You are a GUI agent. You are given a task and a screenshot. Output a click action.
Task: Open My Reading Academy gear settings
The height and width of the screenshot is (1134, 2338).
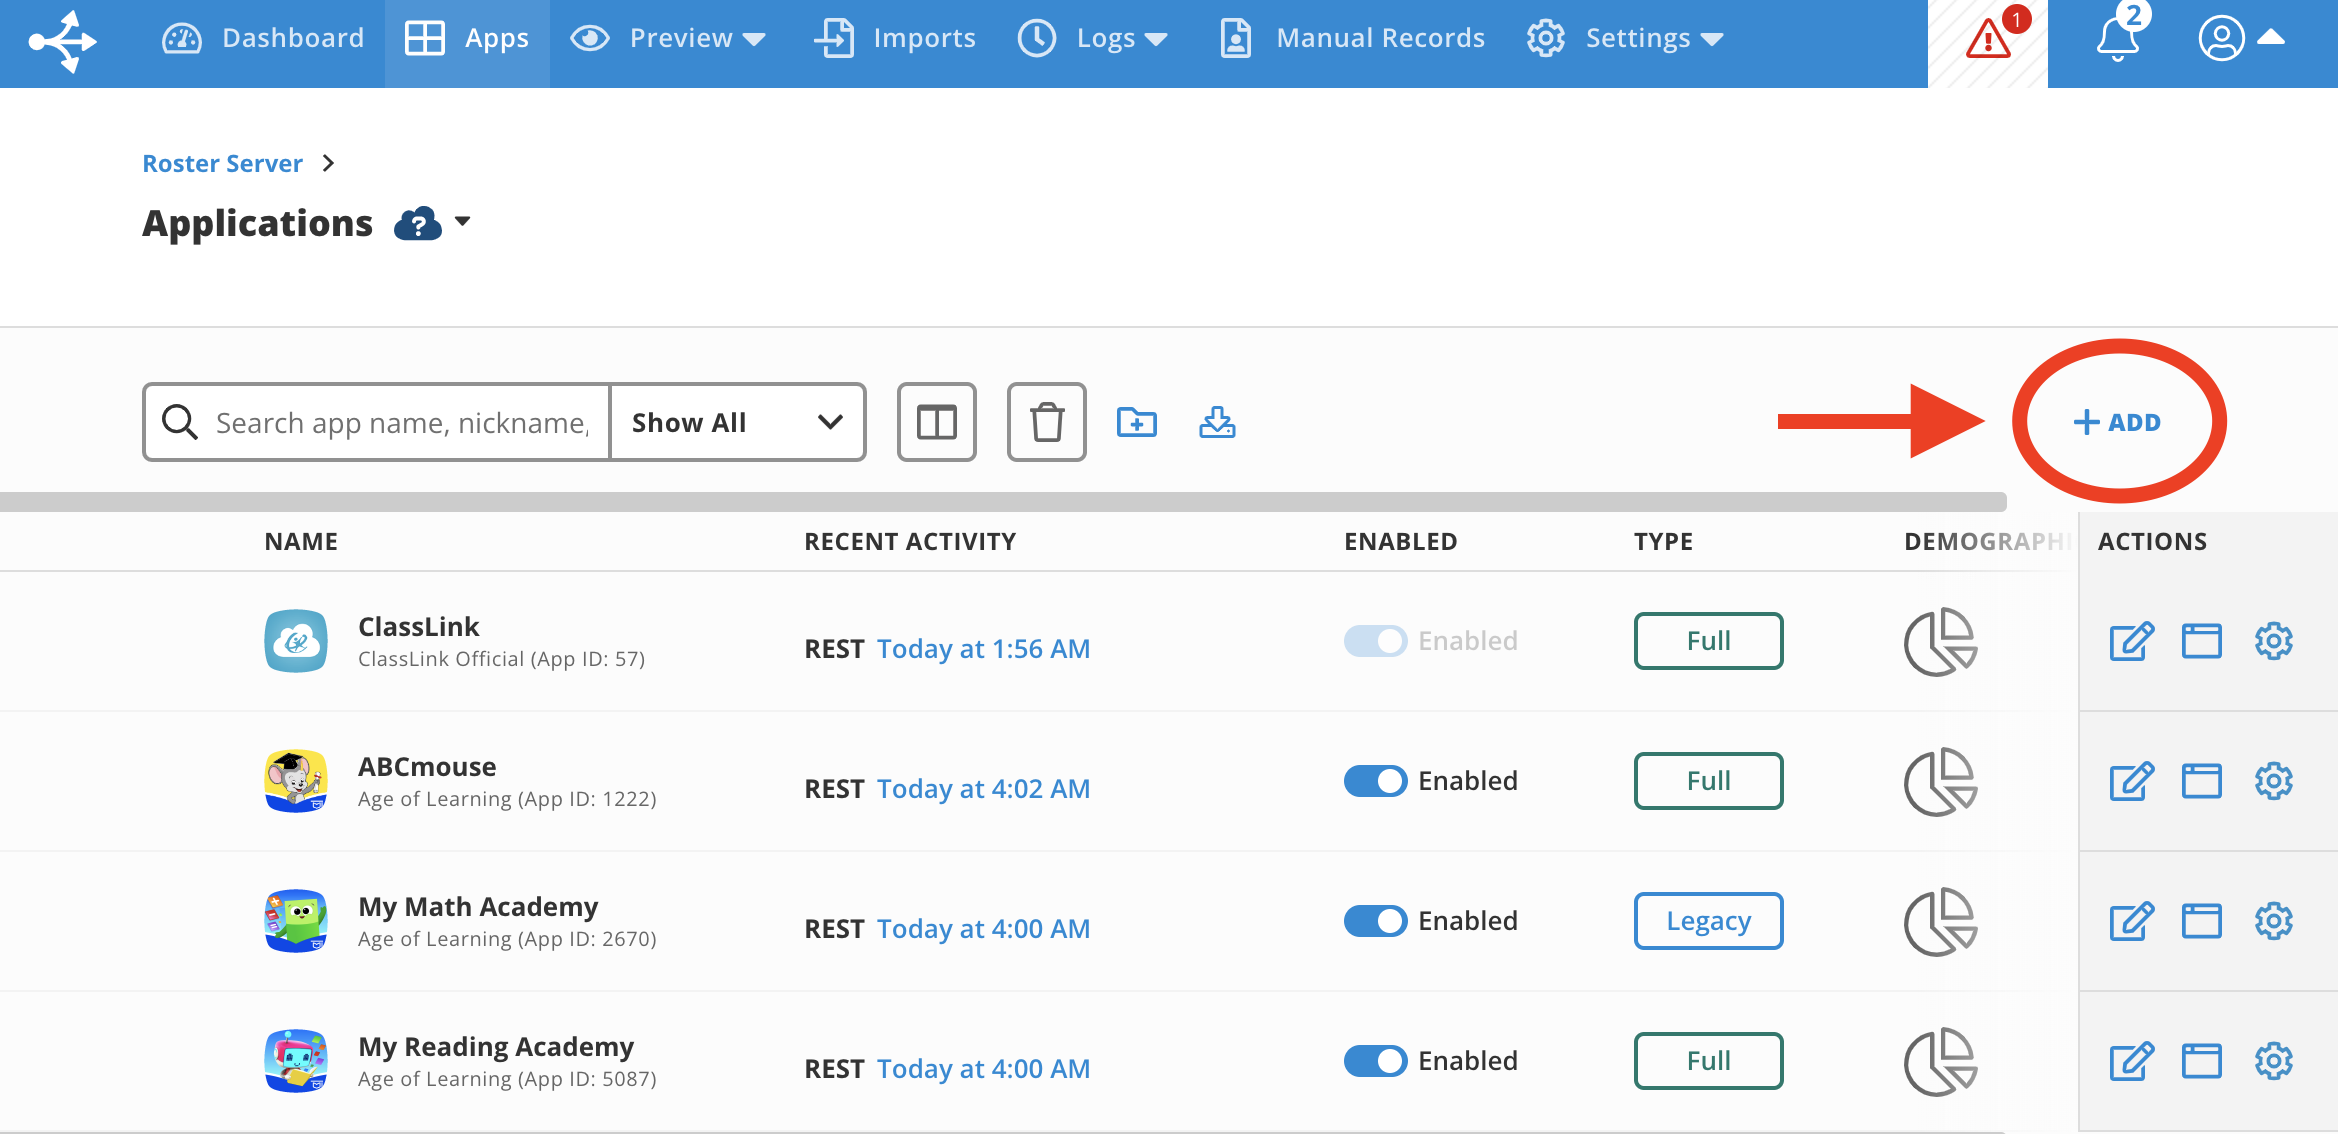point(2274,1061)
